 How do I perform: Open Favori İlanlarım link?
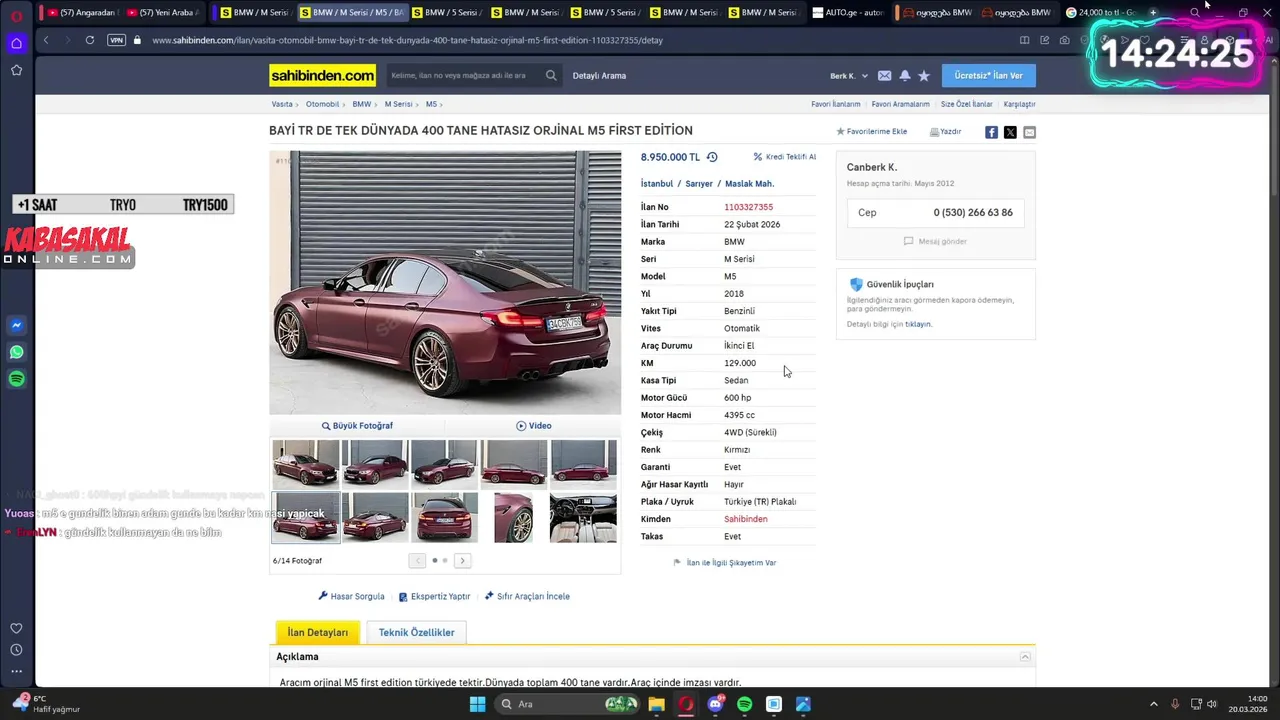point(836,104)
